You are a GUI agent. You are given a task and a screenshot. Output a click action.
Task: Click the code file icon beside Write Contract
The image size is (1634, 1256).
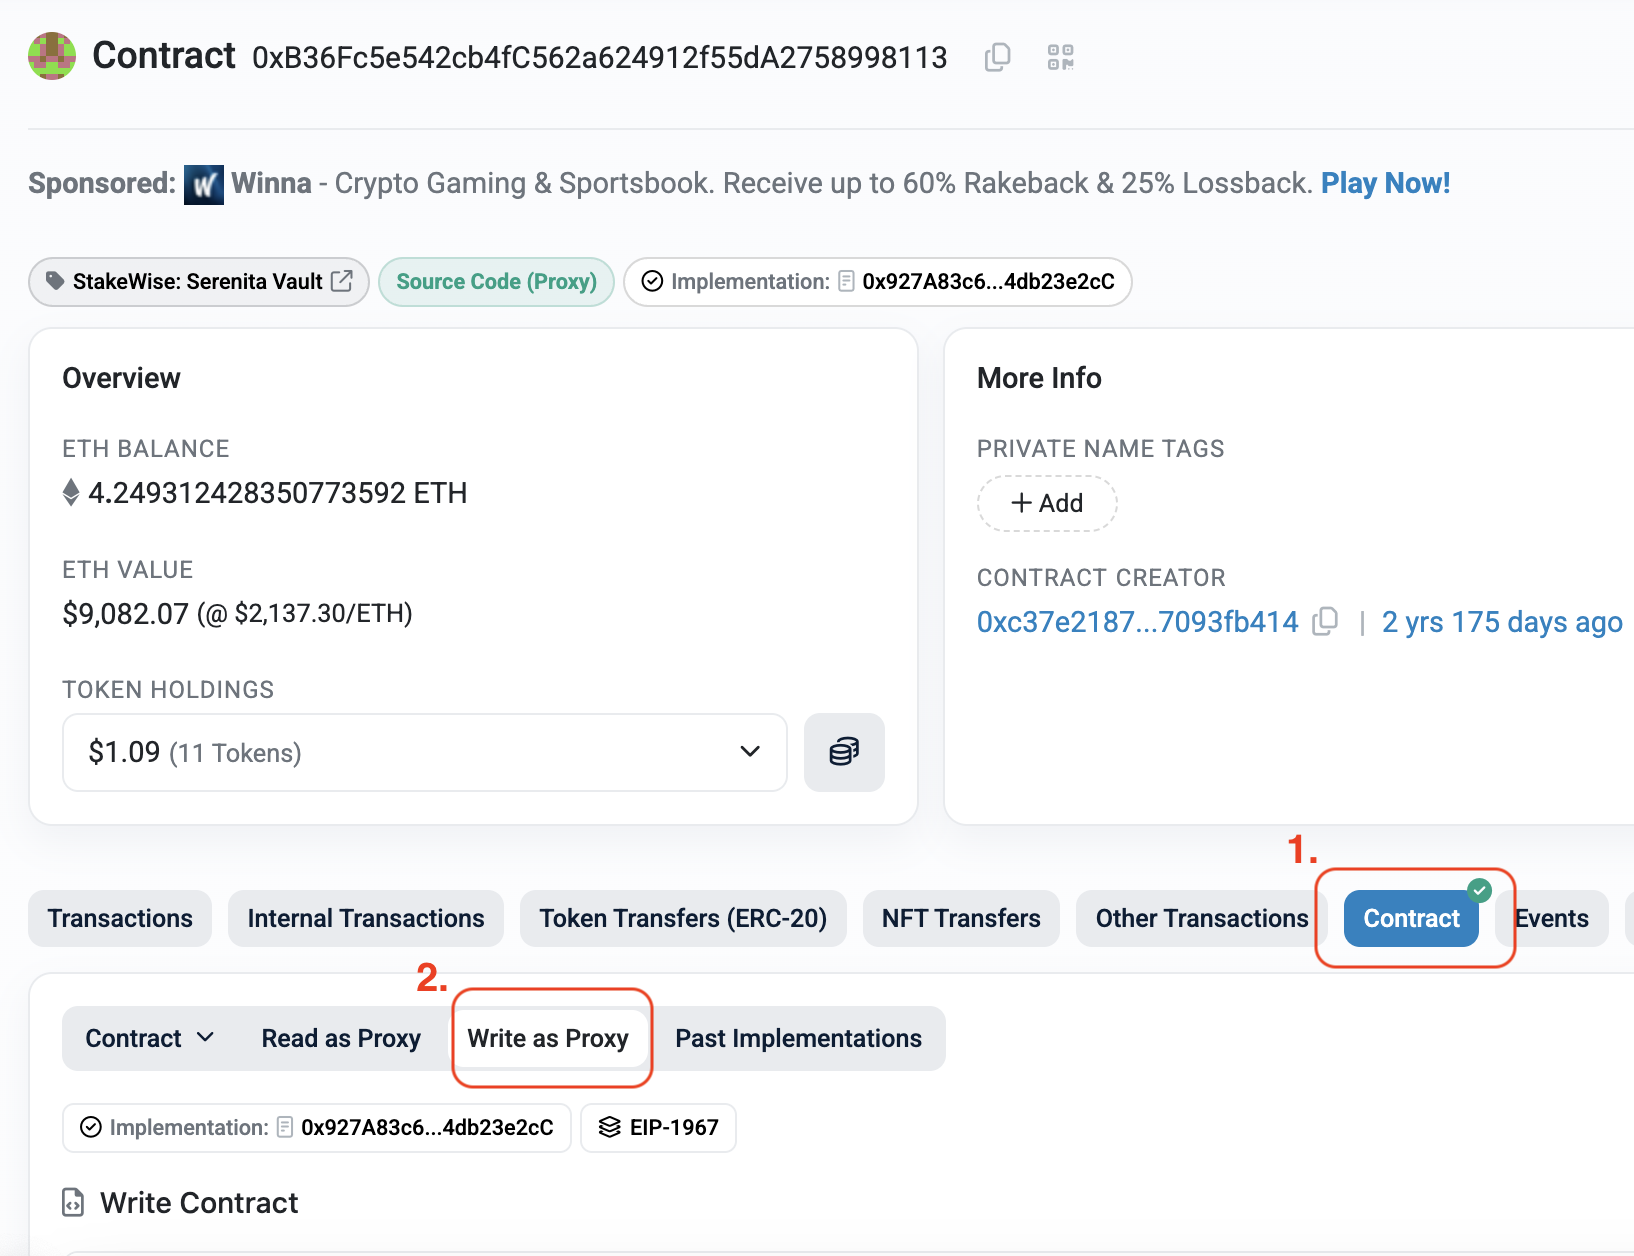click(x=73, y=1202)
